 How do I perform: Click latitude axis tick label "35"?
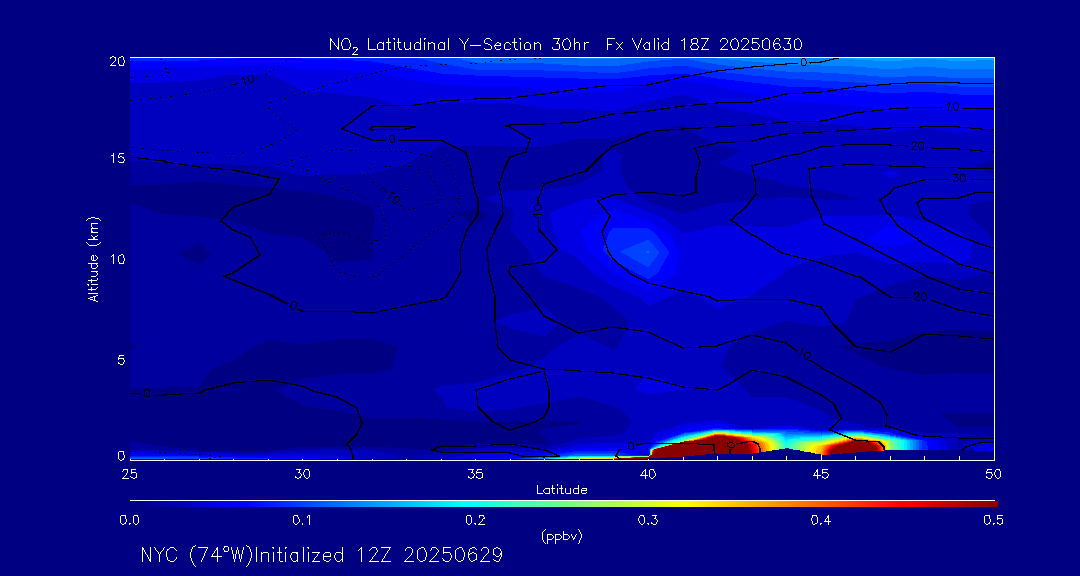tap(475, 474)
